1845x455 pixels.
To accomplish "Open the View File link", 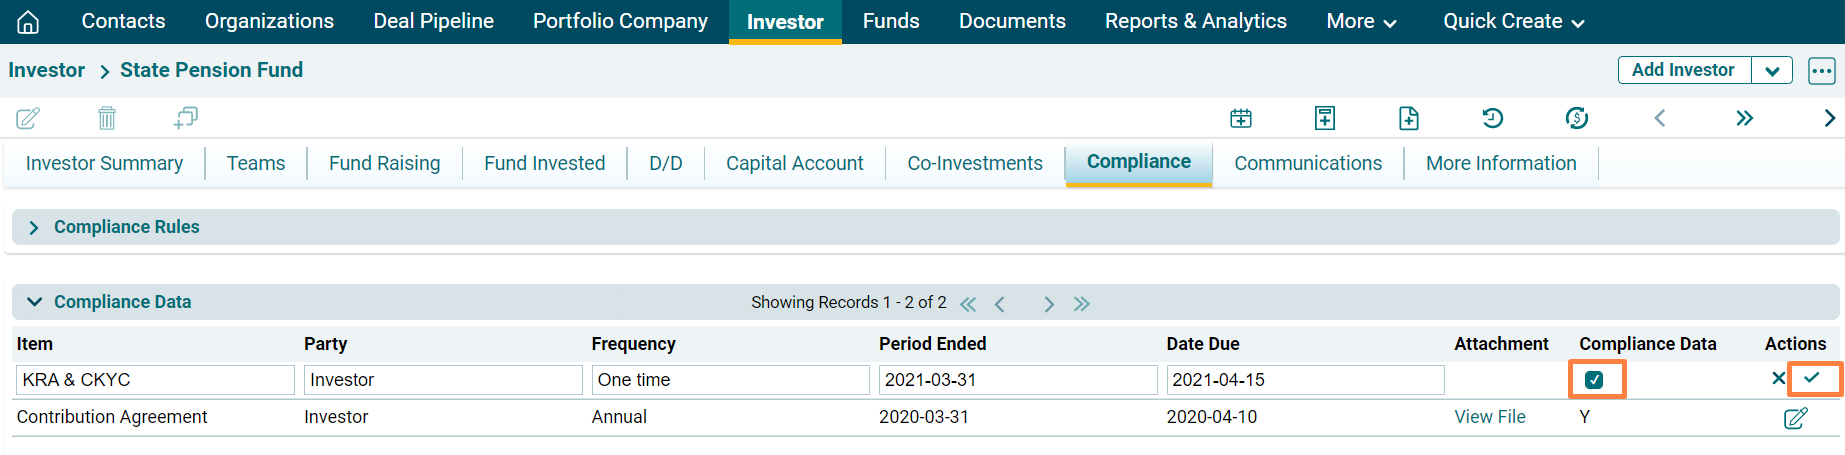I will [1489, 417].
